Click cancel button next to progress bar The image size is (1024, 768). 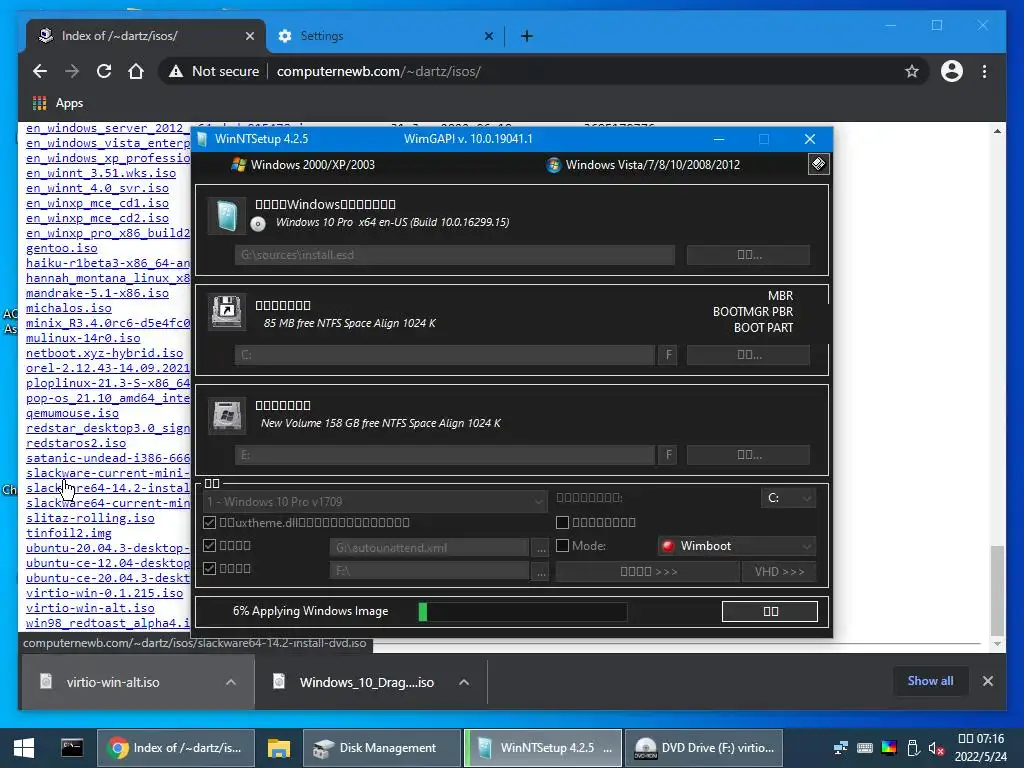tap(770, 611)
